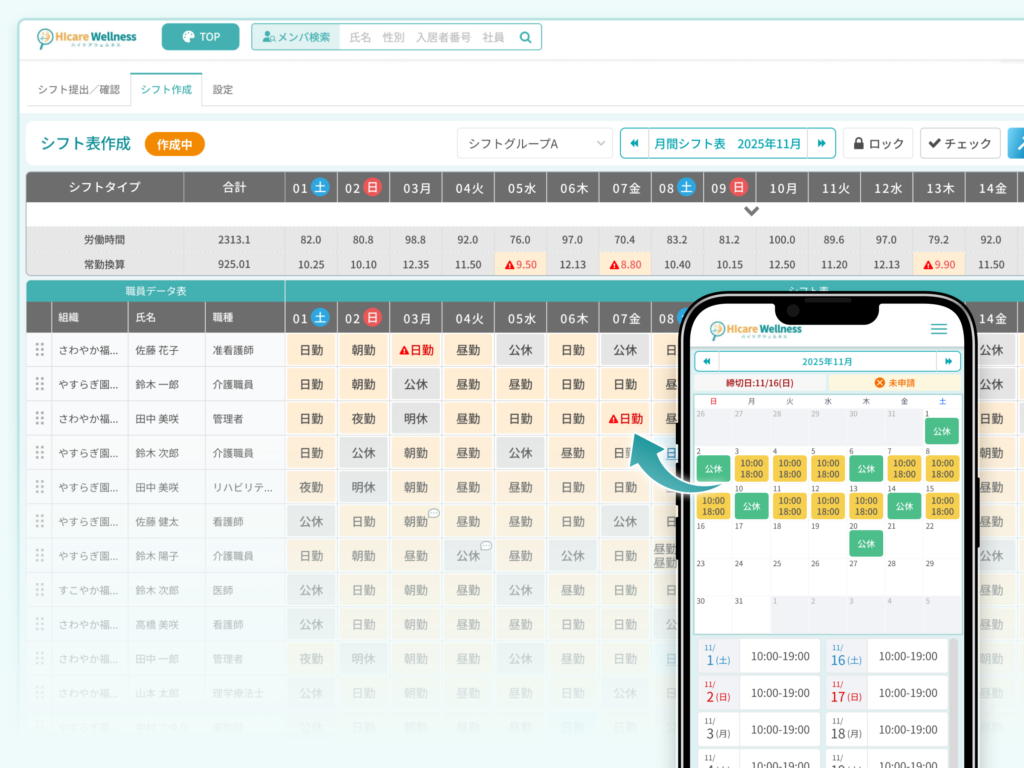Click the TOP button
Viewport: 1024px width, 768px height.
click(x=201, y=37)
